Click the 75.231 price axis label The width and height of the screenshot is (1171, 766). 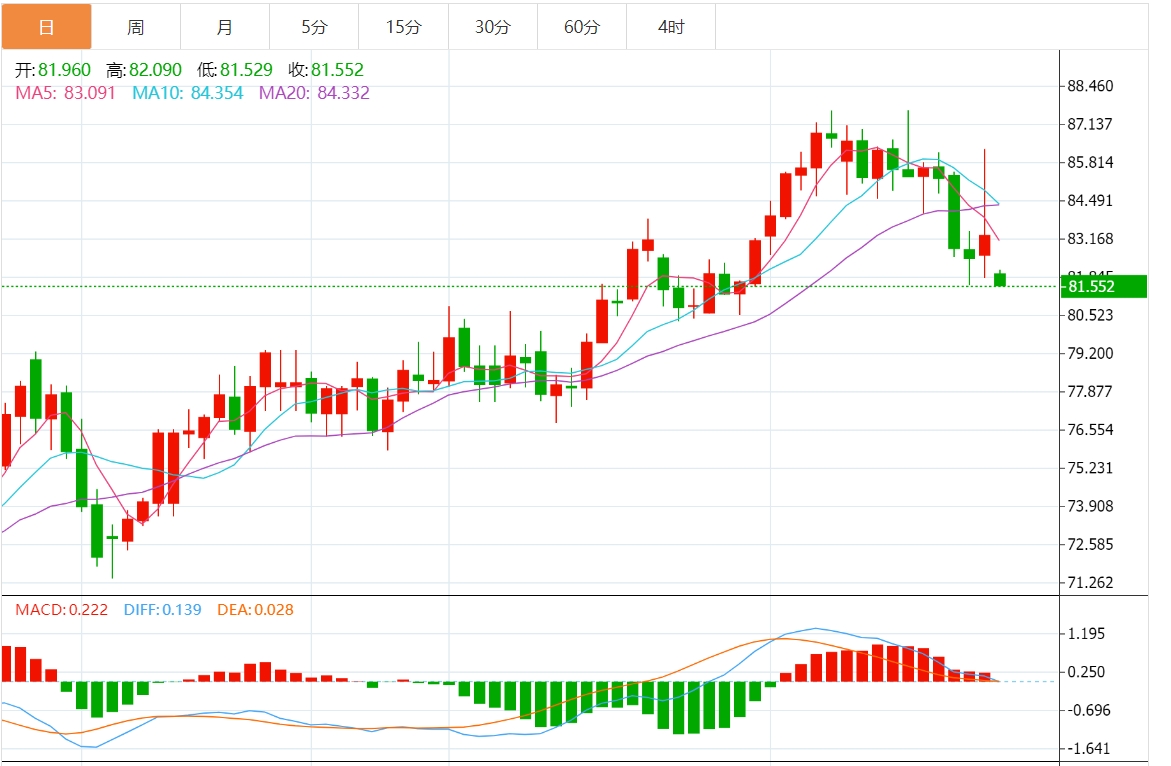coord(1090,468)
